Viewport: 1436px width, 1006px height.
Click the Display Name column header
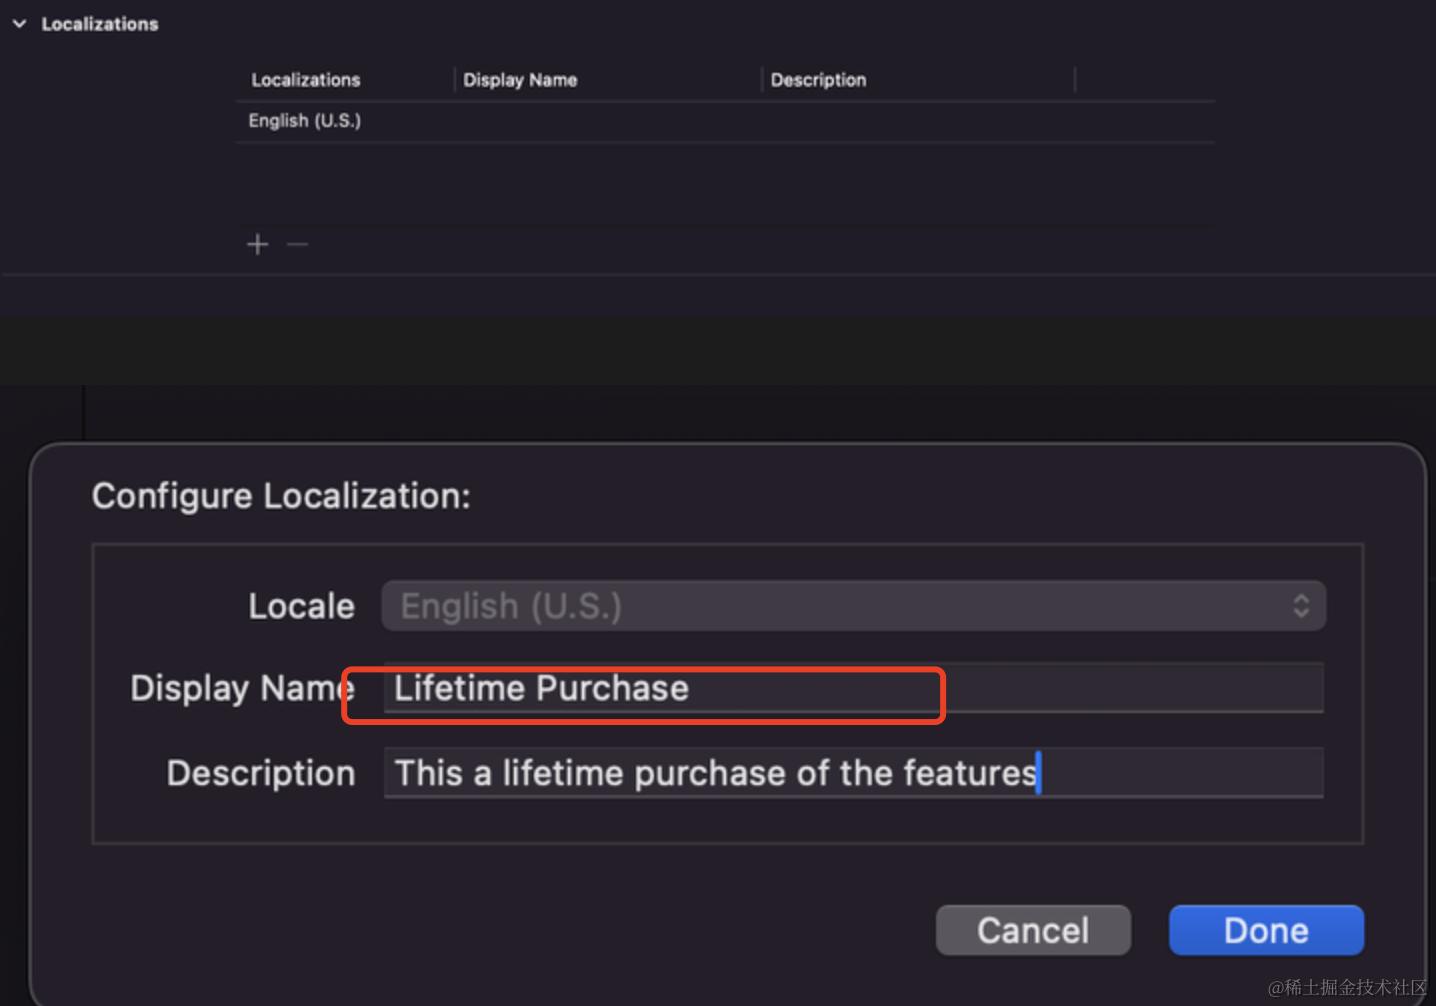coord(520,80)
